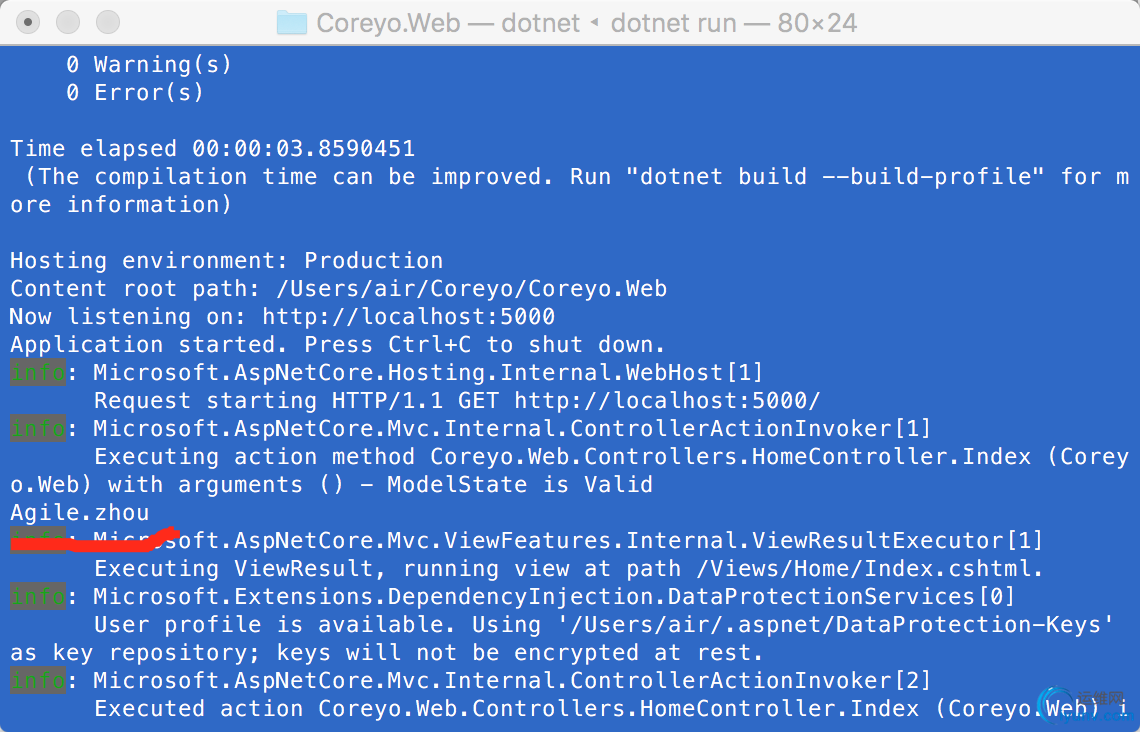Click the Hosting environment: Production line
Image resolution: width=1140 pixels, height=732 pixels.
[227, 260]
